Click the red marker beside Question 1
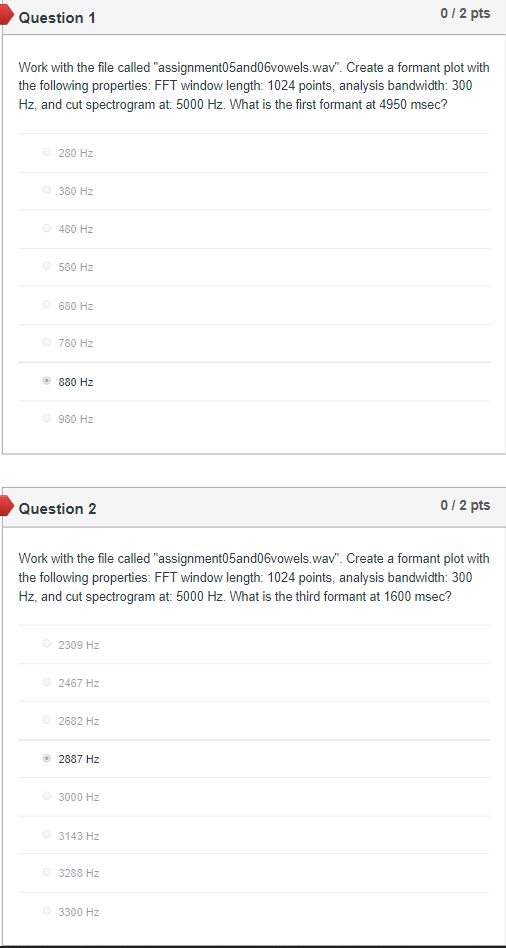 click(x=6, y=16)
